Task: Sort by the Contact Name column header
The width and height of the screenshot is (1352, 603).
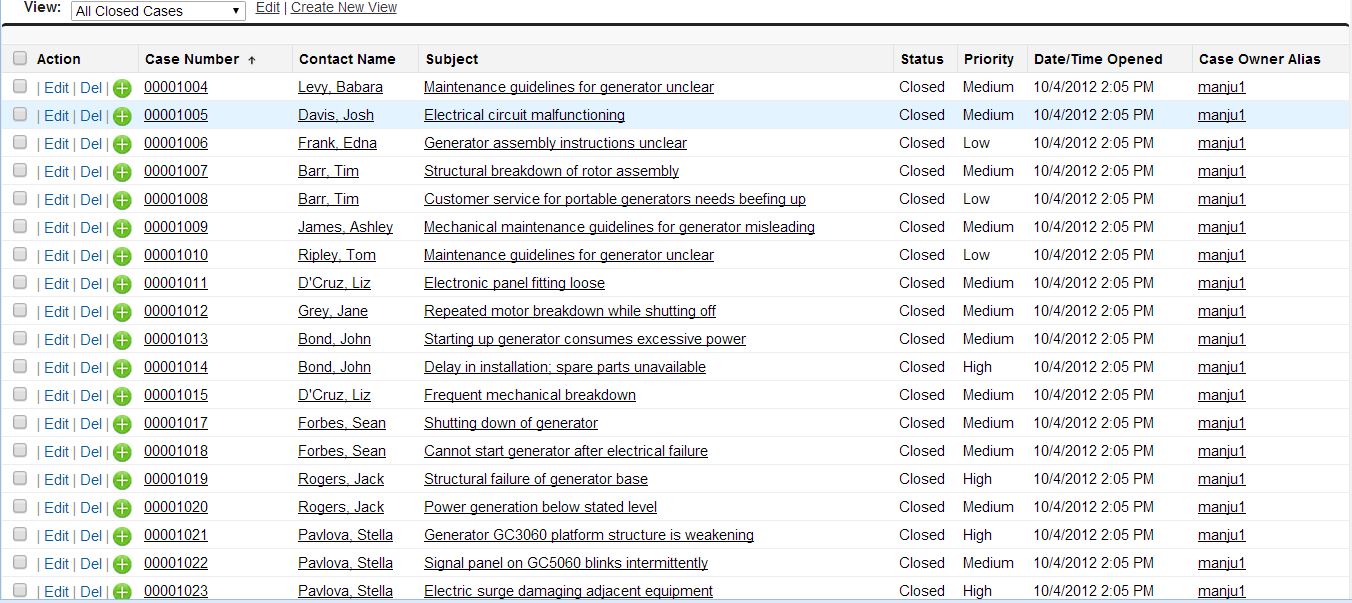Action: pyautogui.click(x=347, y=59)
